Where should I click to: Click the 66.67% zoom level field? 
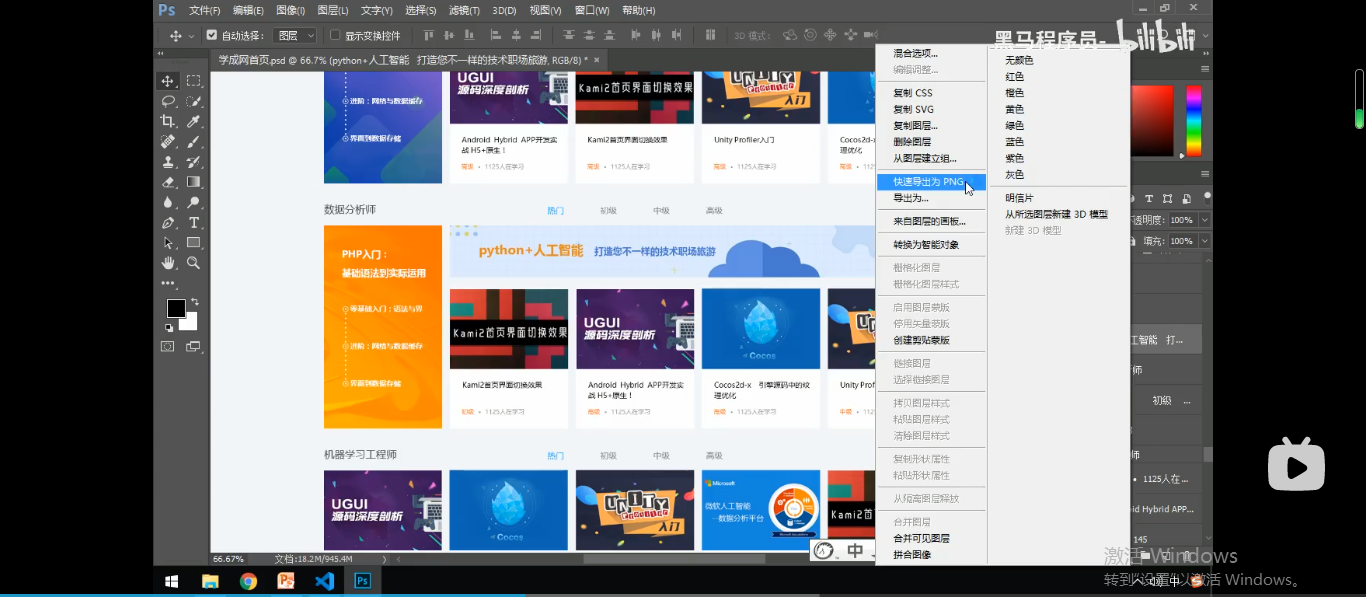229,559
